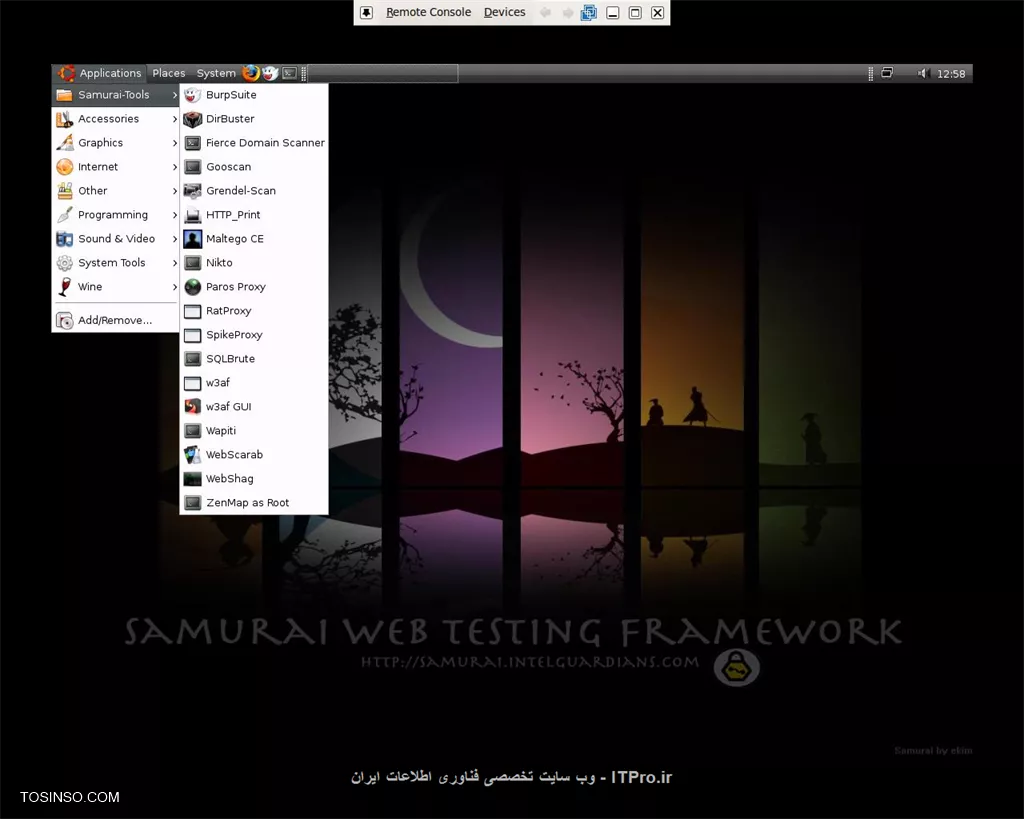The image size is (1024, 819).
Task: Select ZenMap as Root from the submenu
Action: pyautogui.click(x=254, y=503)
